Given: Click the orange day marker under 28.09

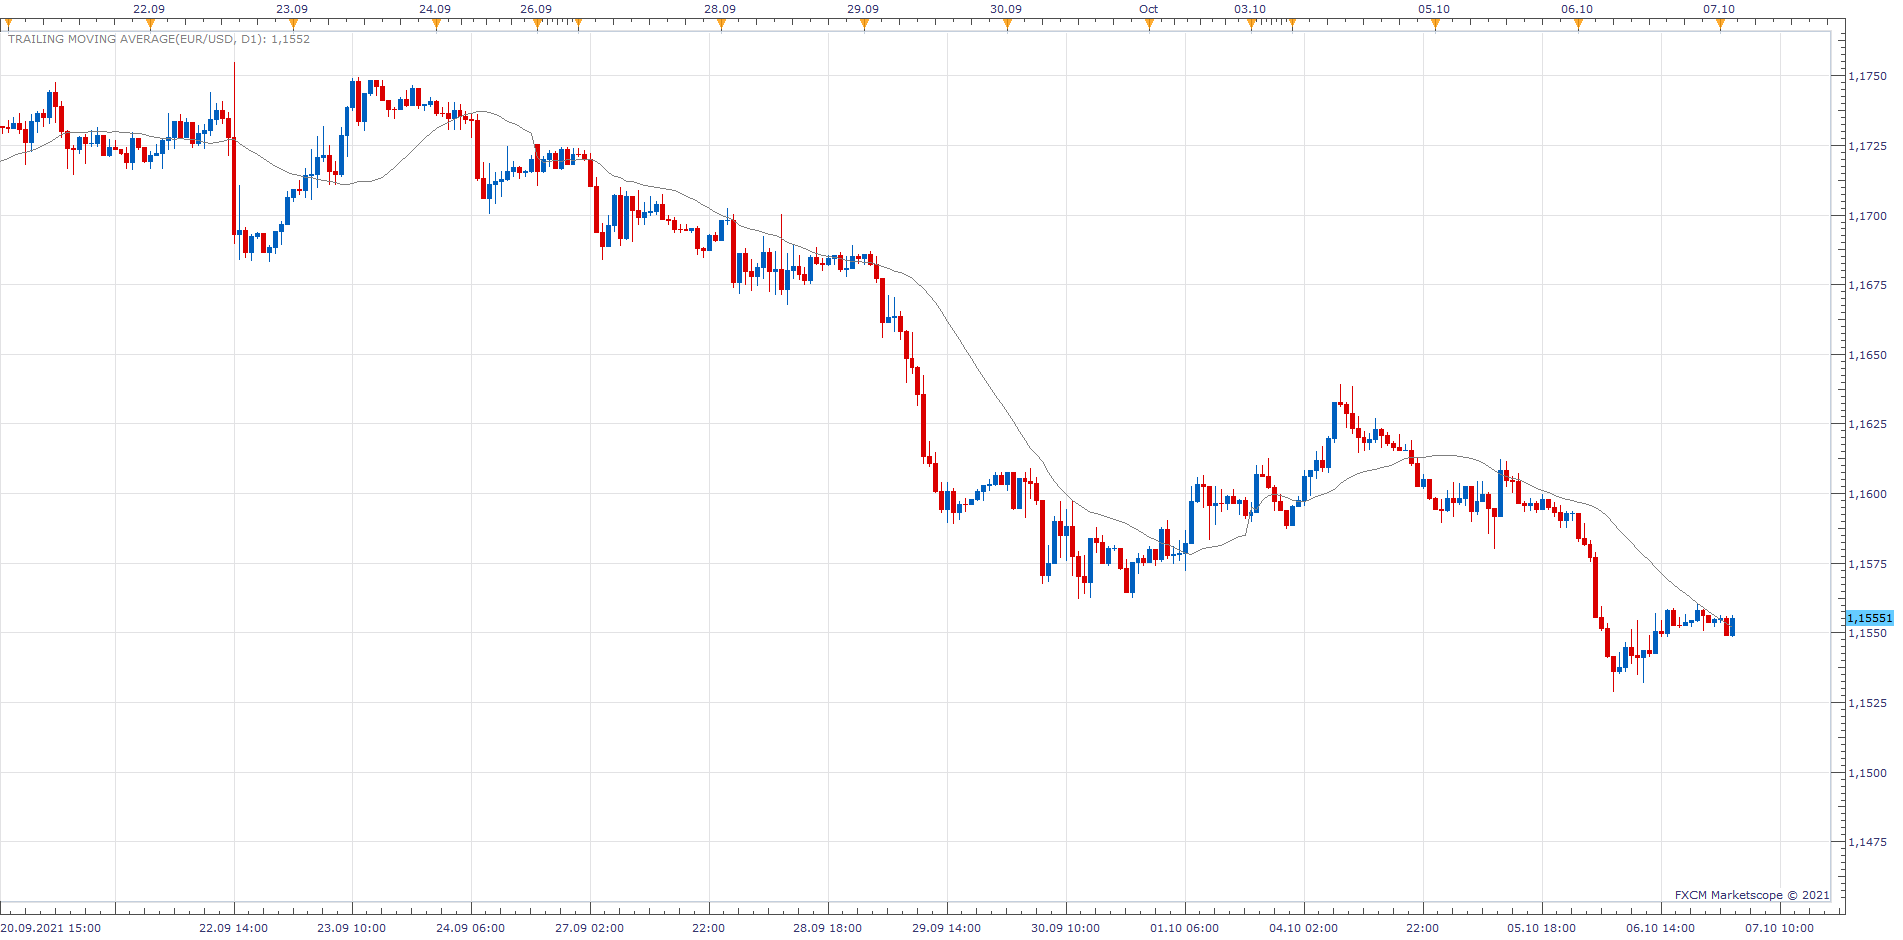Looking at the screenshot, I should (x=721, y=25).
